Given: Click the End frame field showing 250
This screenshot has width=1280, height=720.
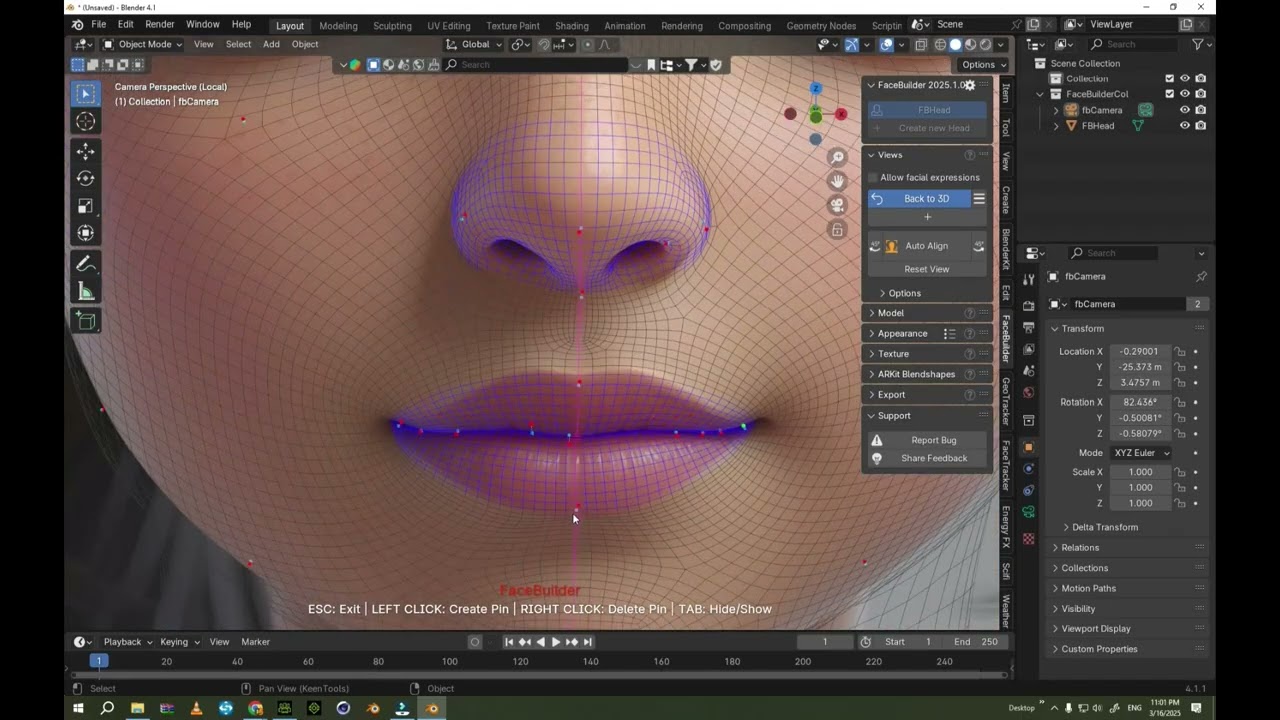Looking at the screenshot, I should (977, 642).
